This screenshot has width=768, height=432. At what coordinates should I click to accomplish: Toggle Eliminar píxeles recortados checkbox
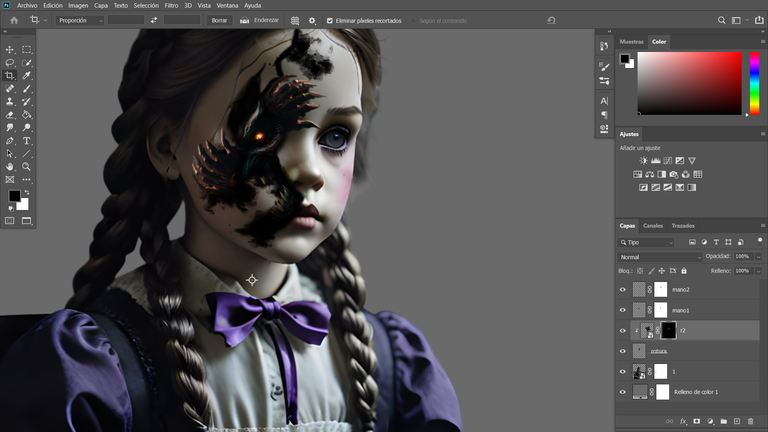[x=330, y=21]
